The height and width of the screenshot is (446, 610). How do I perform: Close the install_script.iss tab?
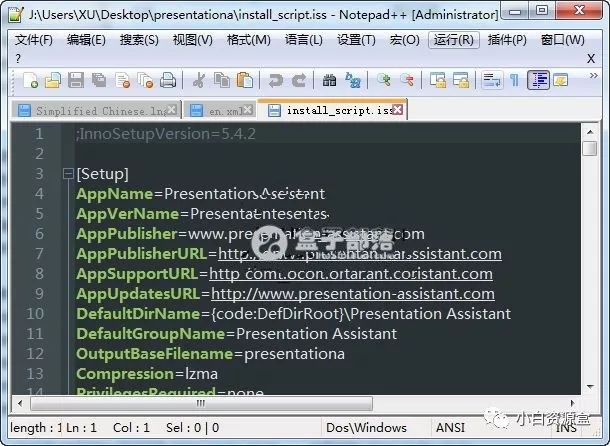coord(397,110)
